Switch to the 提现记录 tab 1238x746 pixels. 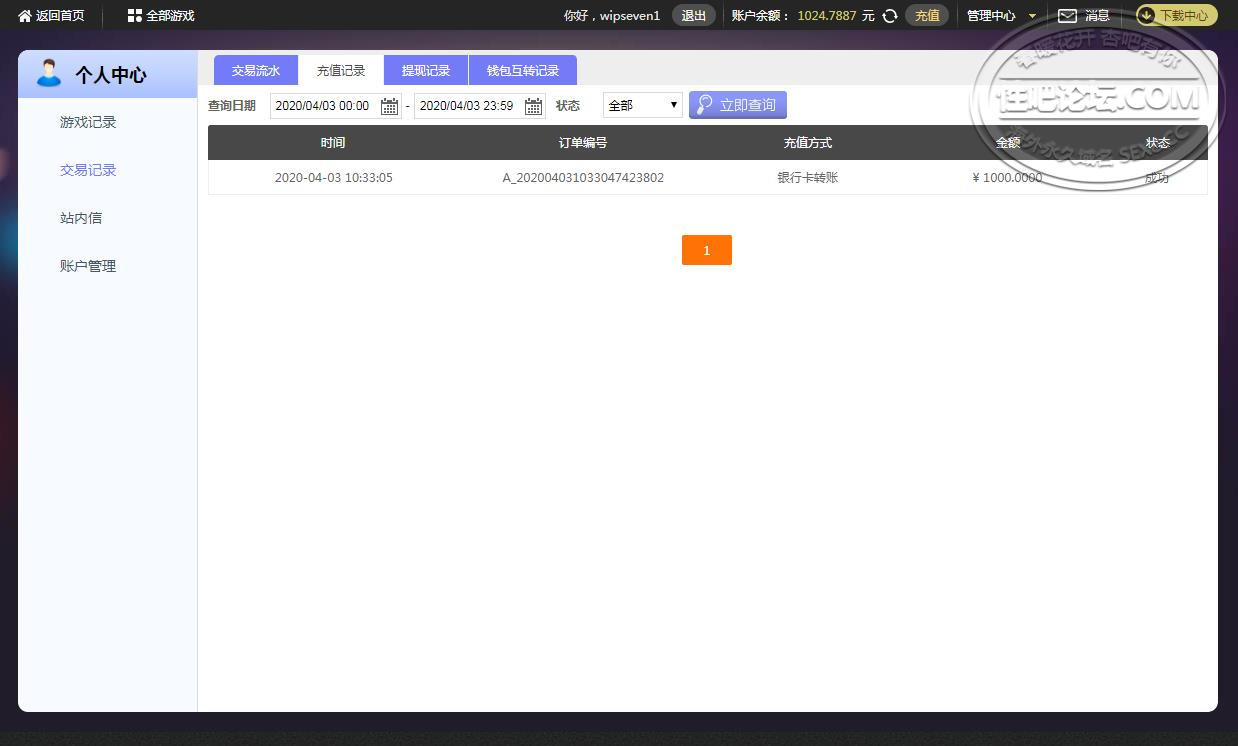[x=426, y=70]
